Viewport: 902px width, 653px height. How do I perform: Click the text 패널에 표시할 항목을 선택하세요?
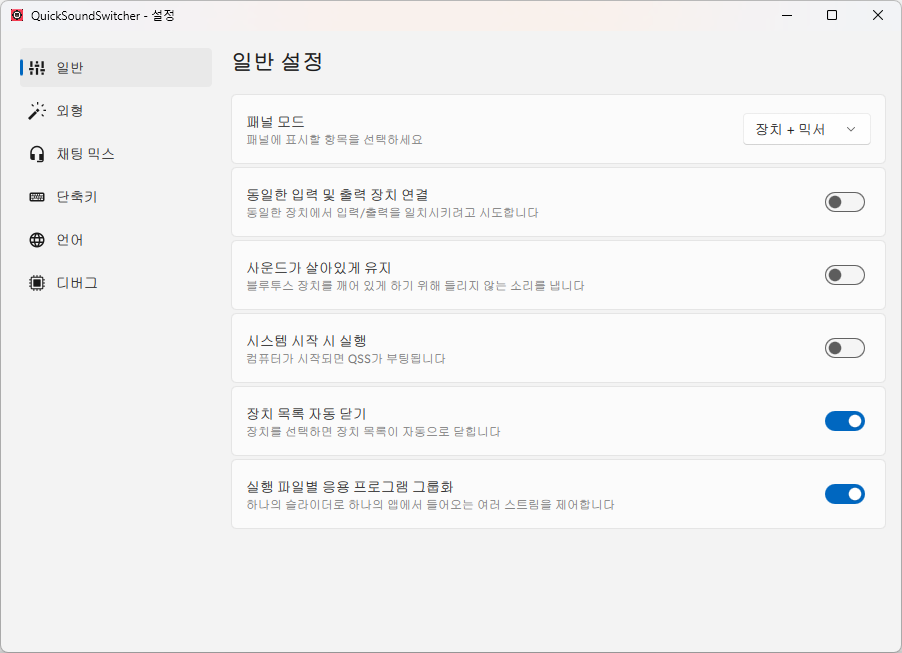(x=334, y=140)
